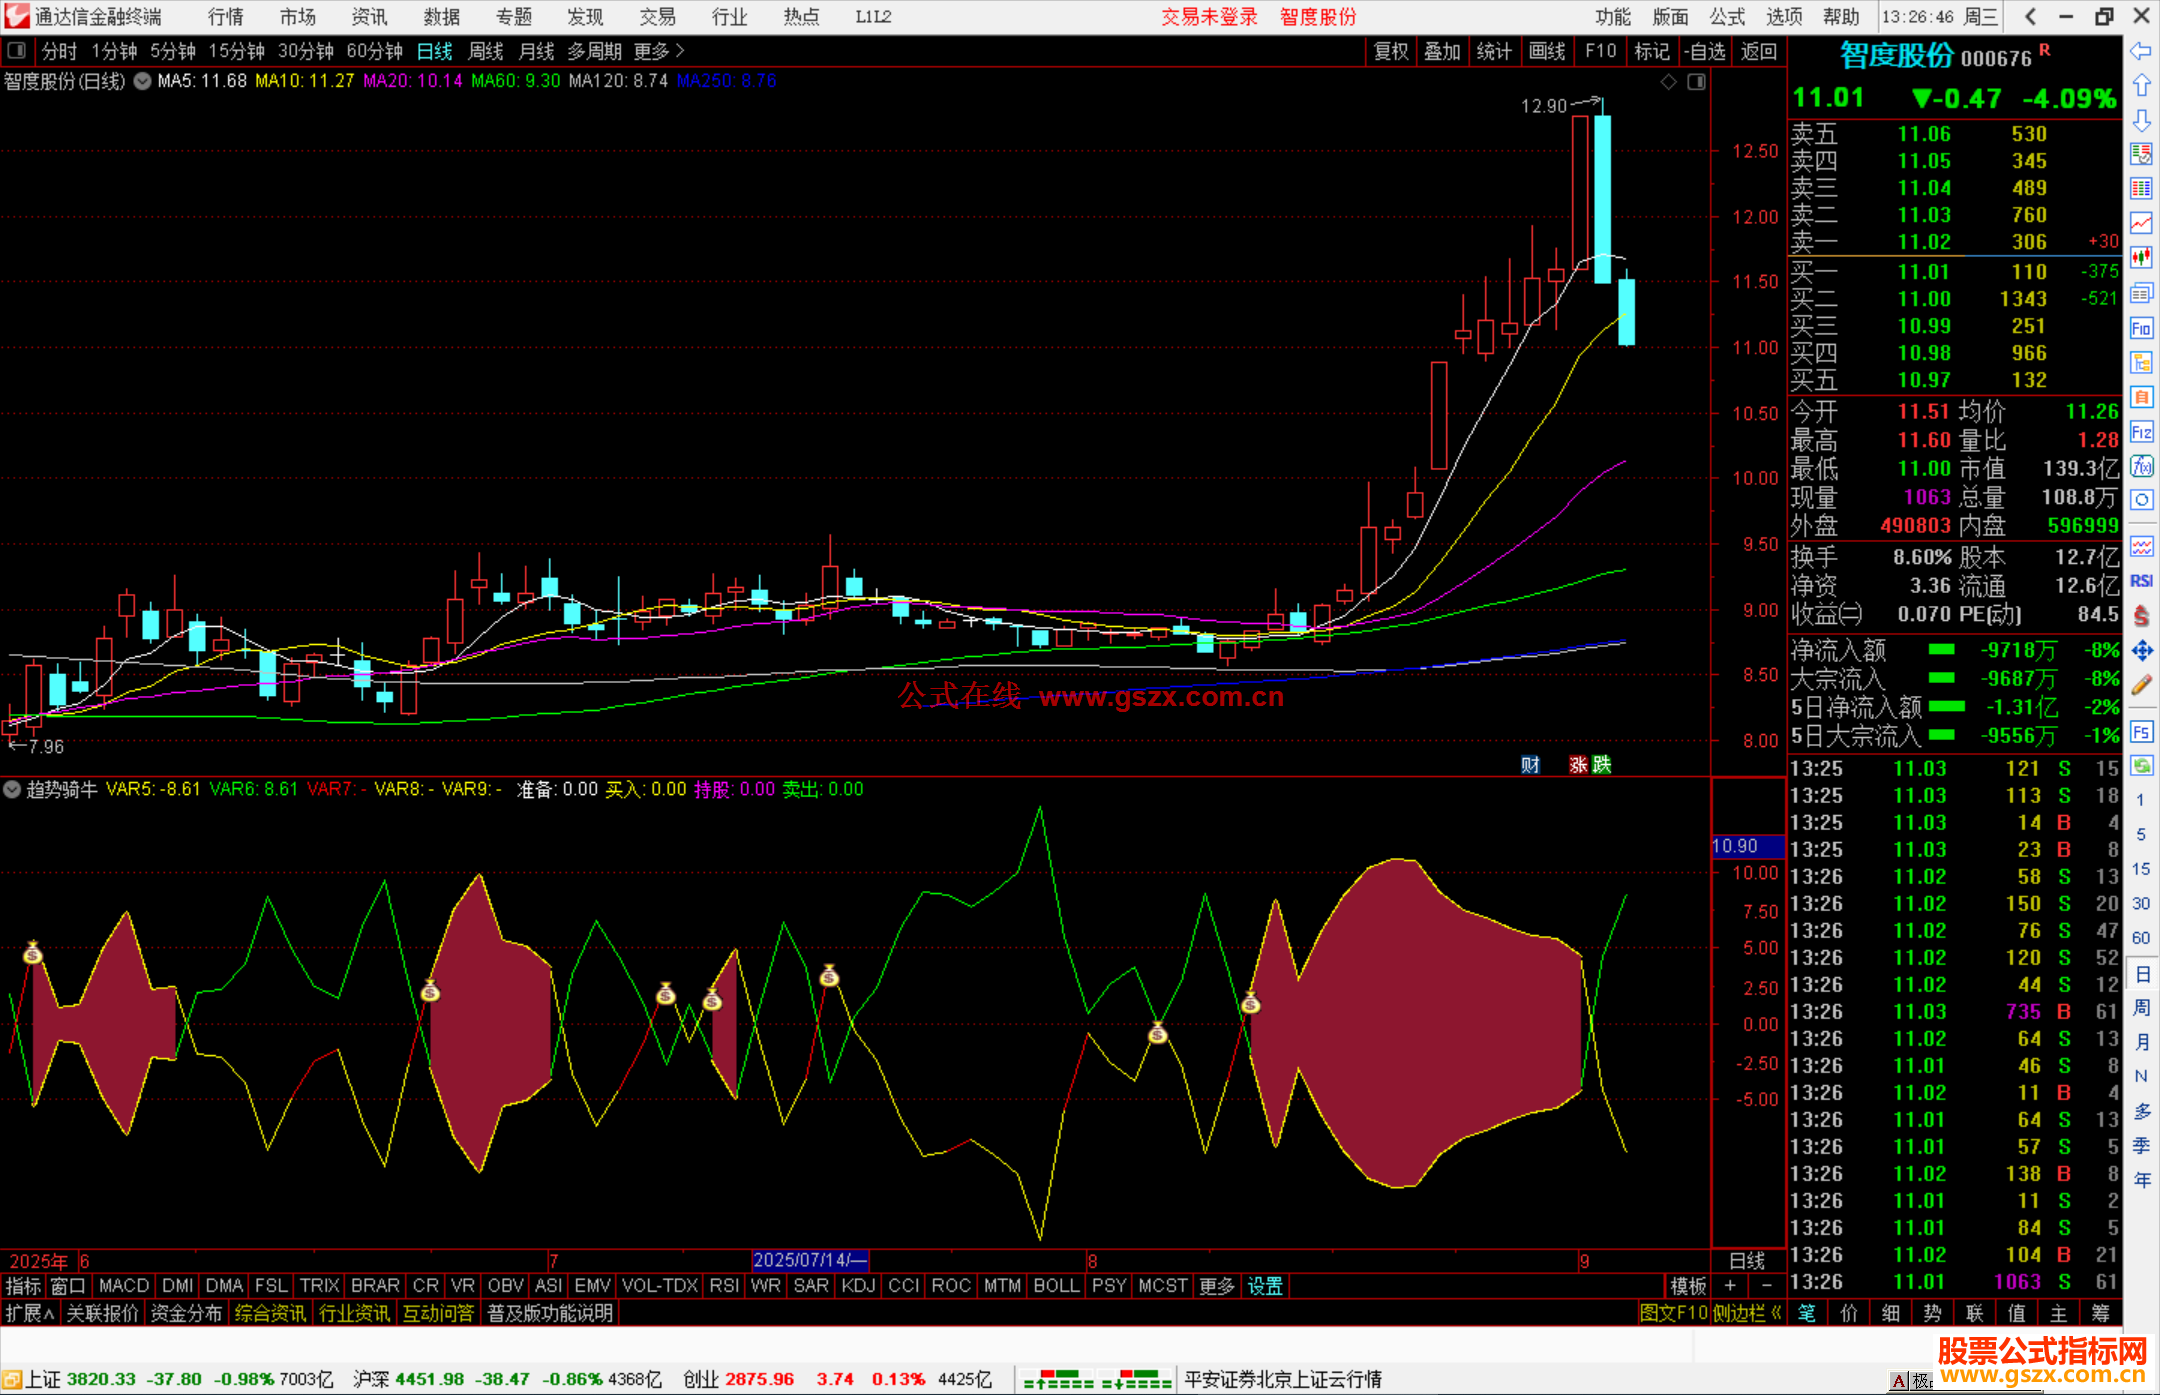Open the red line chart icon
2160x1395 pixels.
click(2141, 224)
